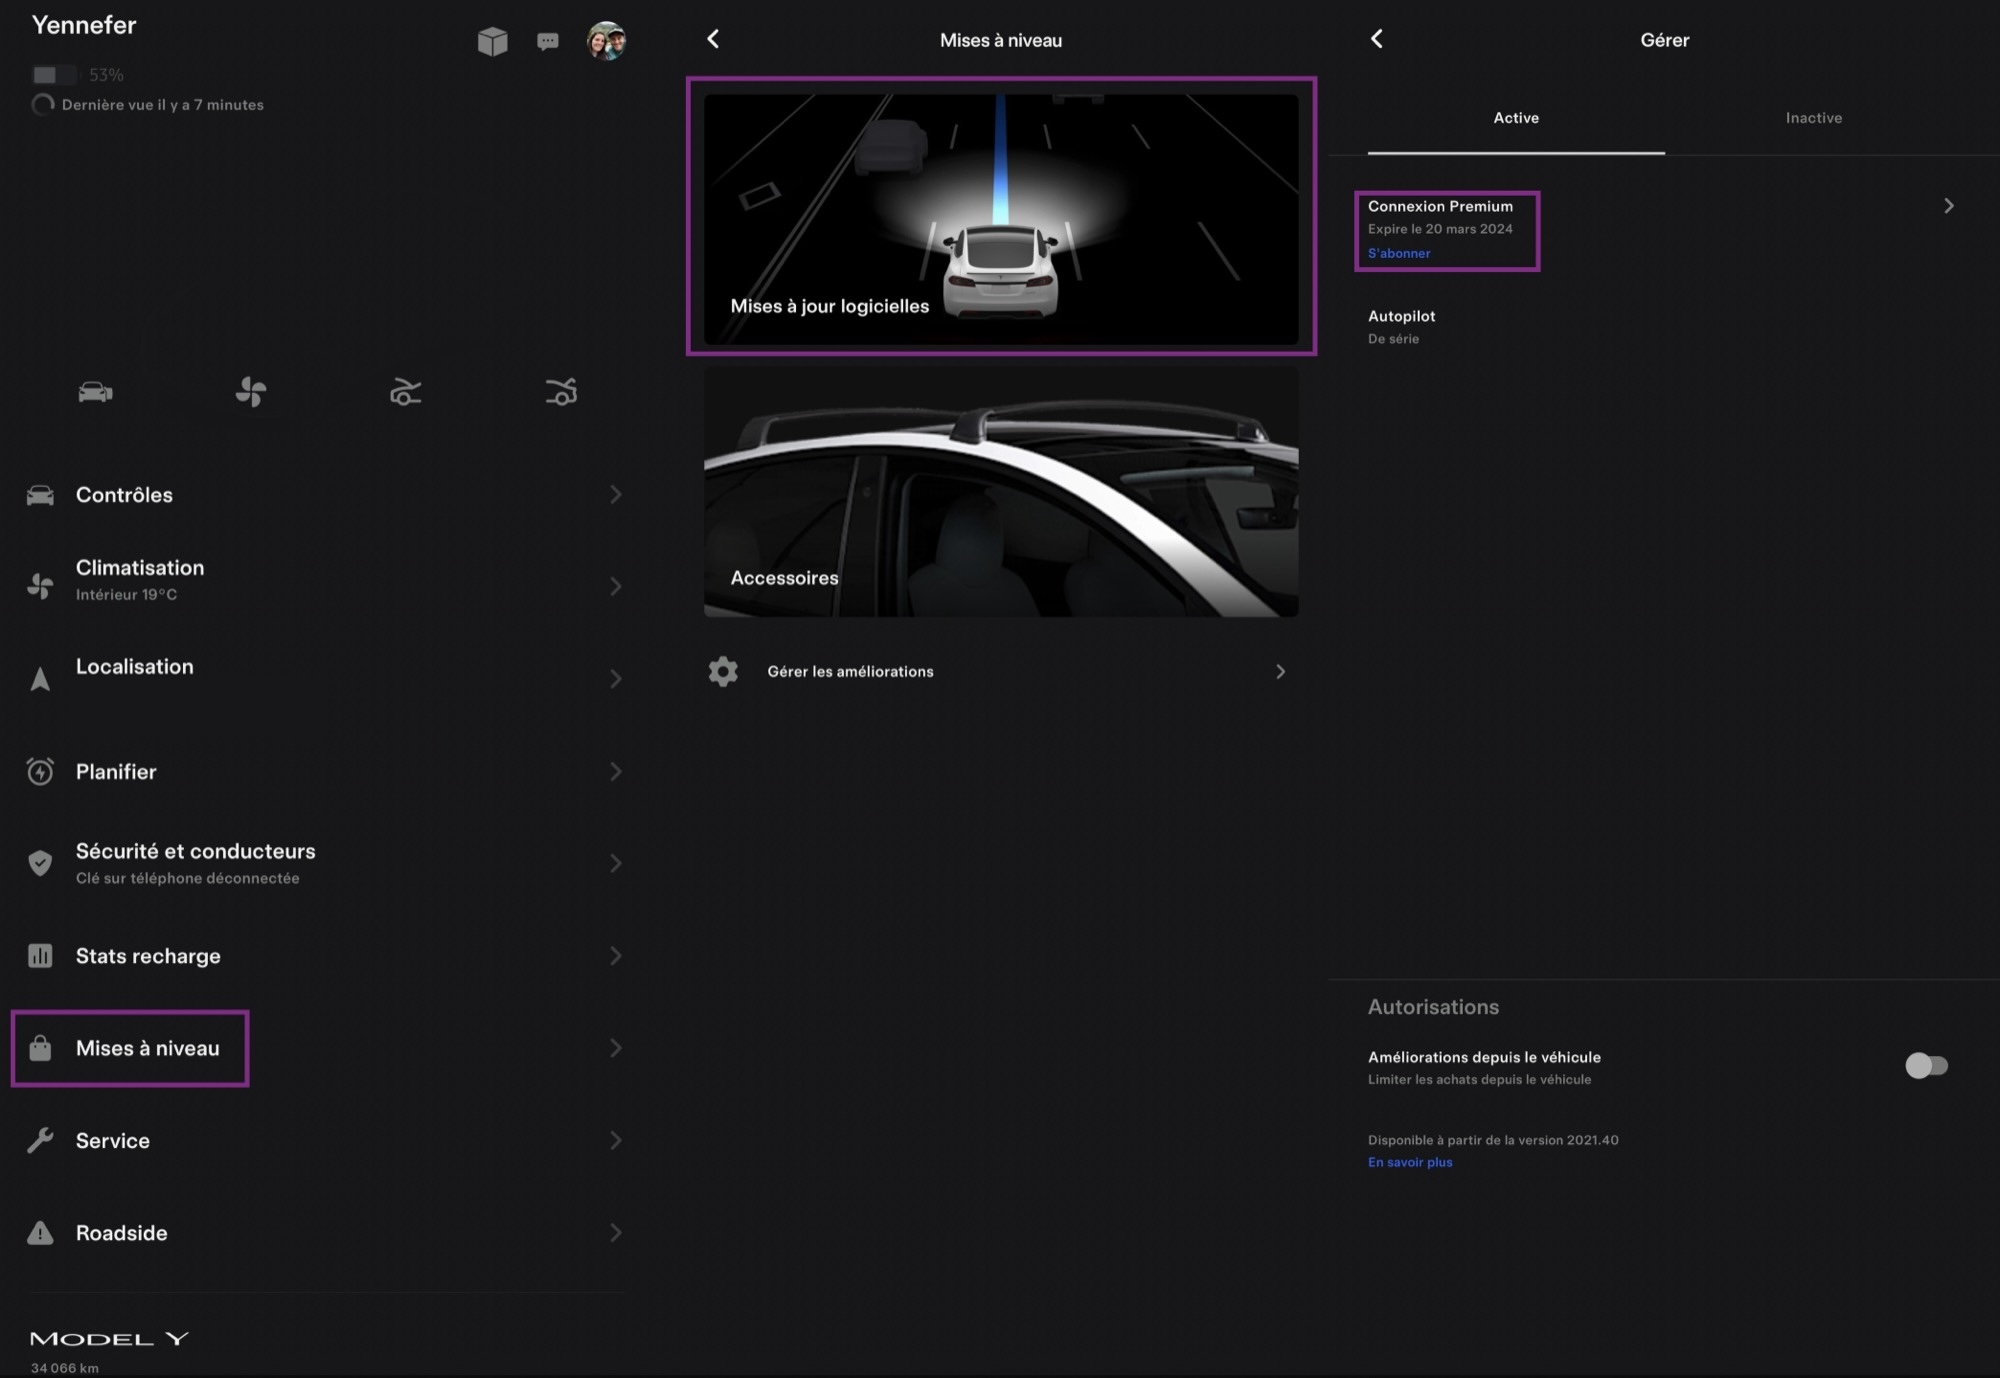Click the clock icon beside Planifier
The image size is (2000, 1378).
click(x=40, y=771)
